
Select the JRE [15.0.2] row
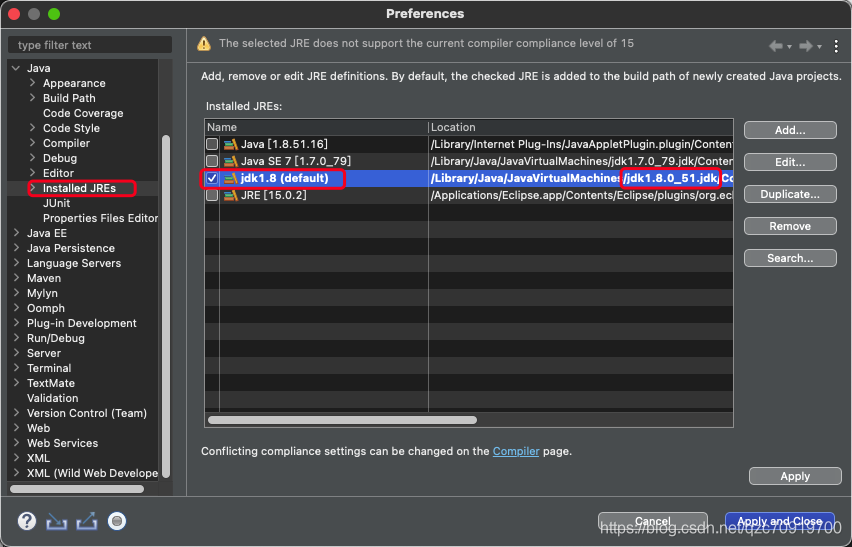[469, 195]
